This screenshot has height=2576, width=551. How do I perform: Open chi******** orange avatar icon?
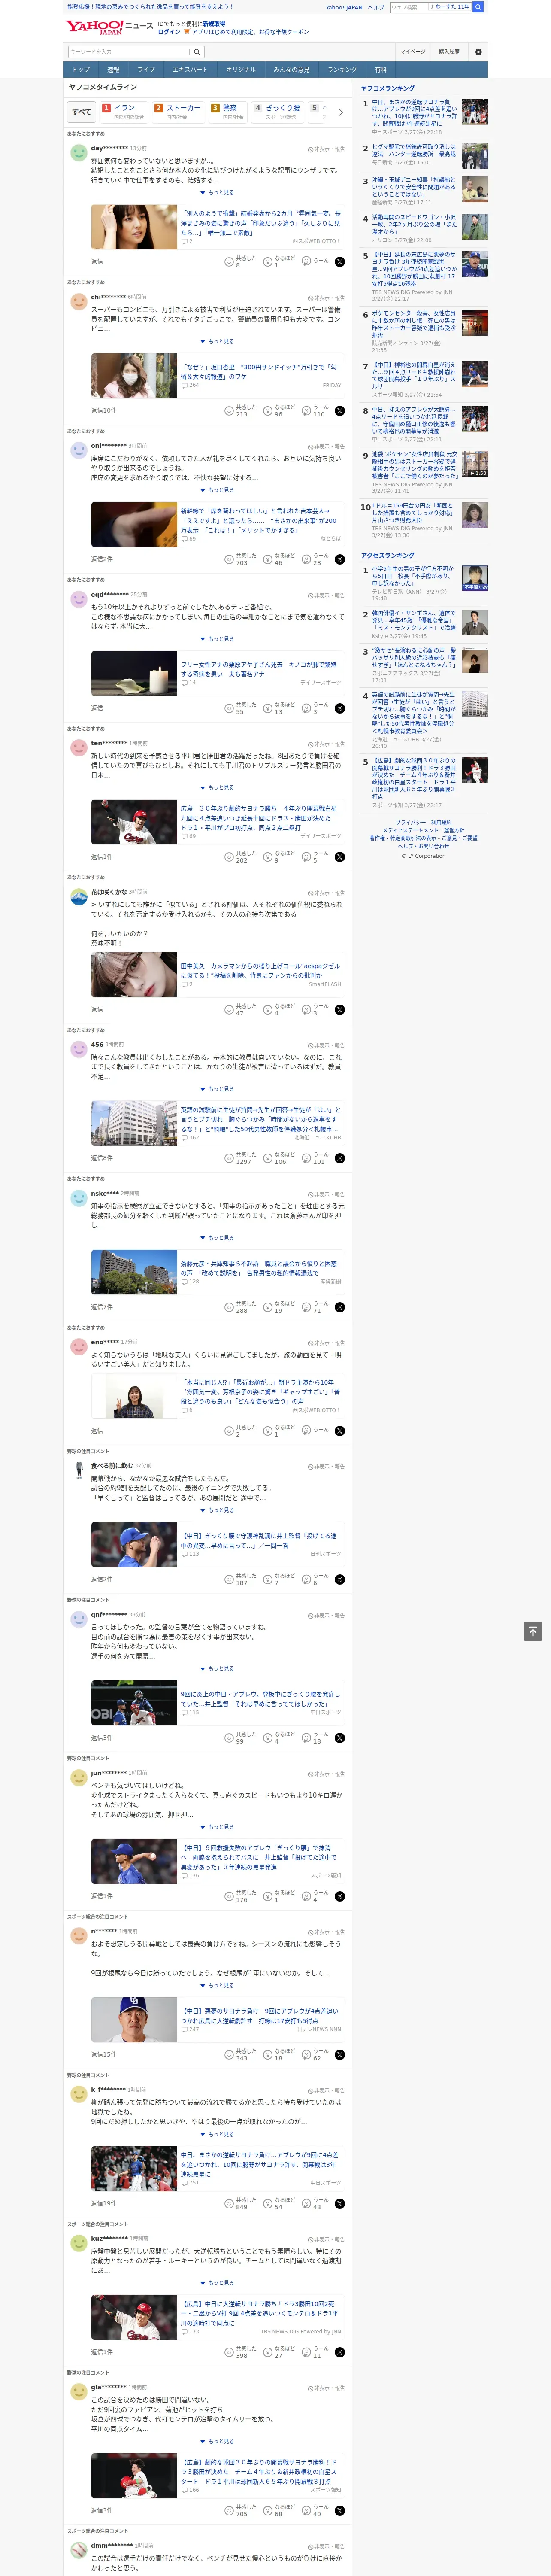tap(78, 301)
